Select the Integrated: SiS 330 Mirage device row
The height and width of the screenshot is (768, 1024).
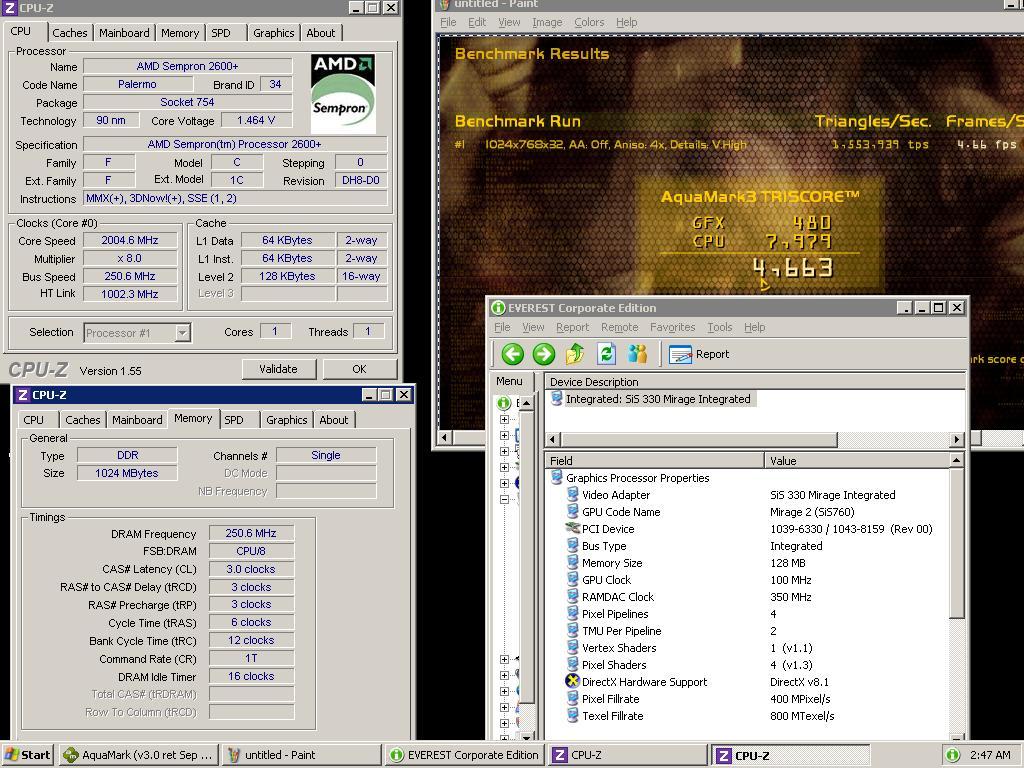(x=653, y=398)
